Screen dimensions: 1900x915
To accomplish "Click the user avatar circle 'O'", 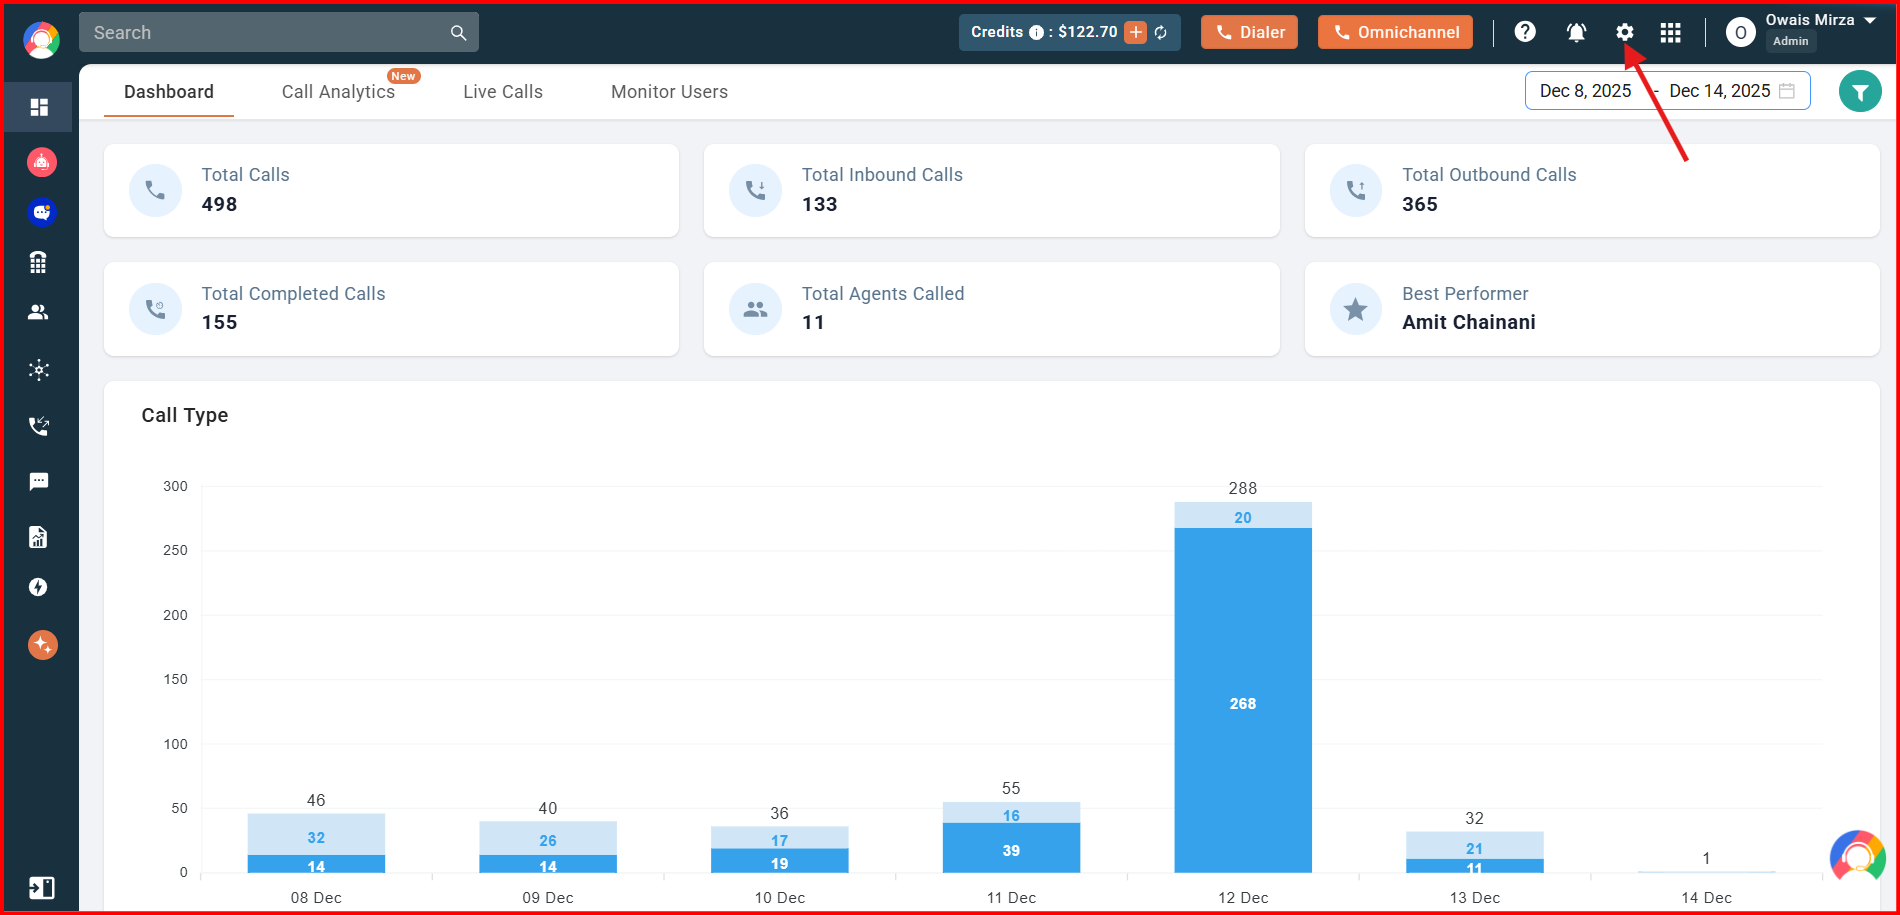I will 1740,33.
